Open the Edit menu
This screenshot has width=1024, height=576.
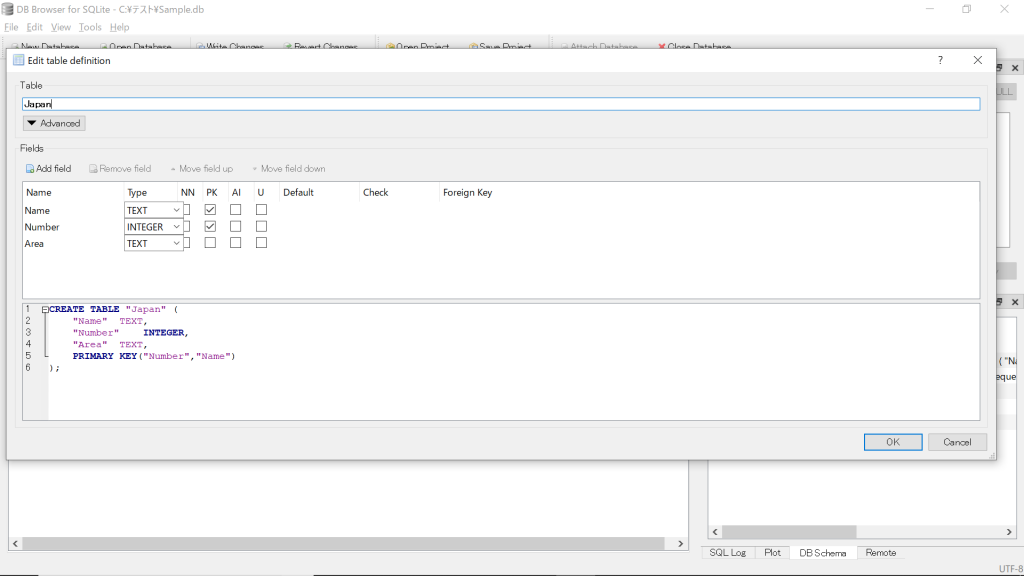coord(34,27)
